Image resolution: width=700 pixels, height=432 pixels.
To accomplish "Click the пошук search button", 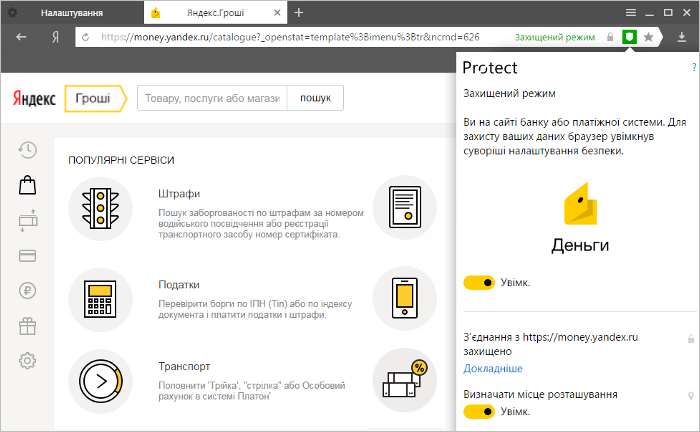I will click(x=316, y=98).
